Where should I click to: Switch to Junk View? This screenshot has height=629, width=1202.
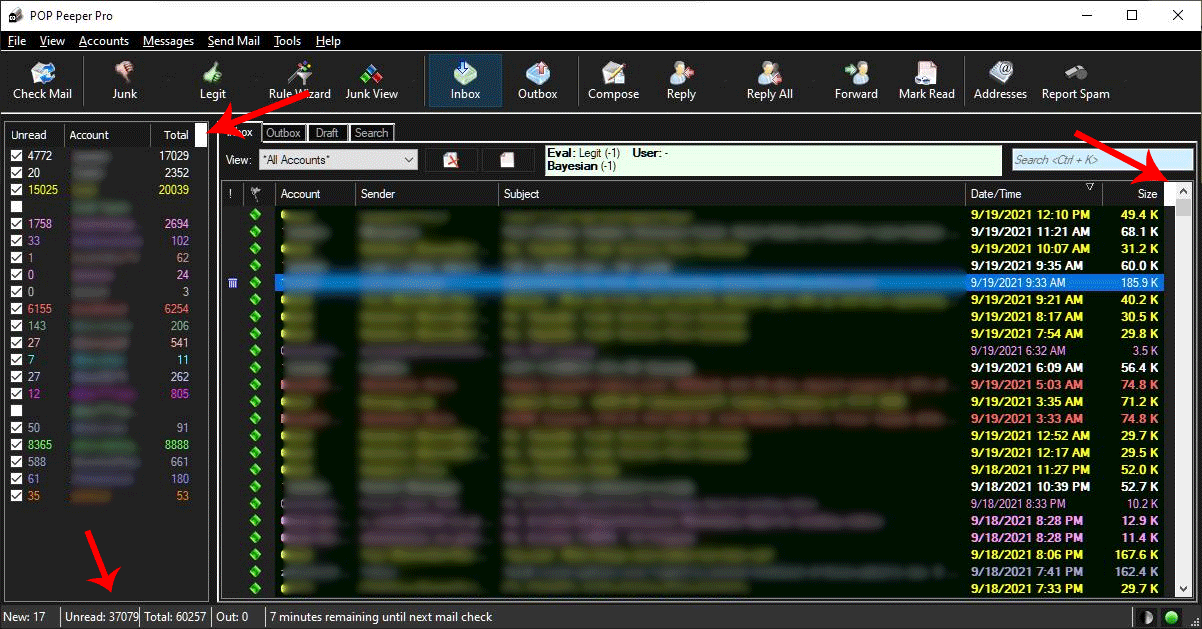[x=372, y=81]
